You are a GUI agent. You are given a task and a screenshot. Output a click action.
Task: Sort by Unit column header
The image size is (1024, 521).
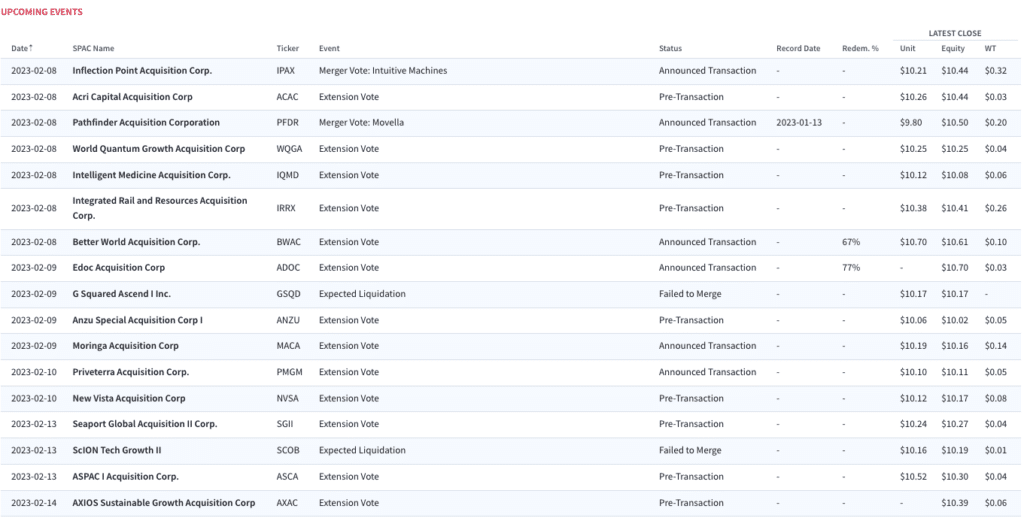(x=908, y=48)
